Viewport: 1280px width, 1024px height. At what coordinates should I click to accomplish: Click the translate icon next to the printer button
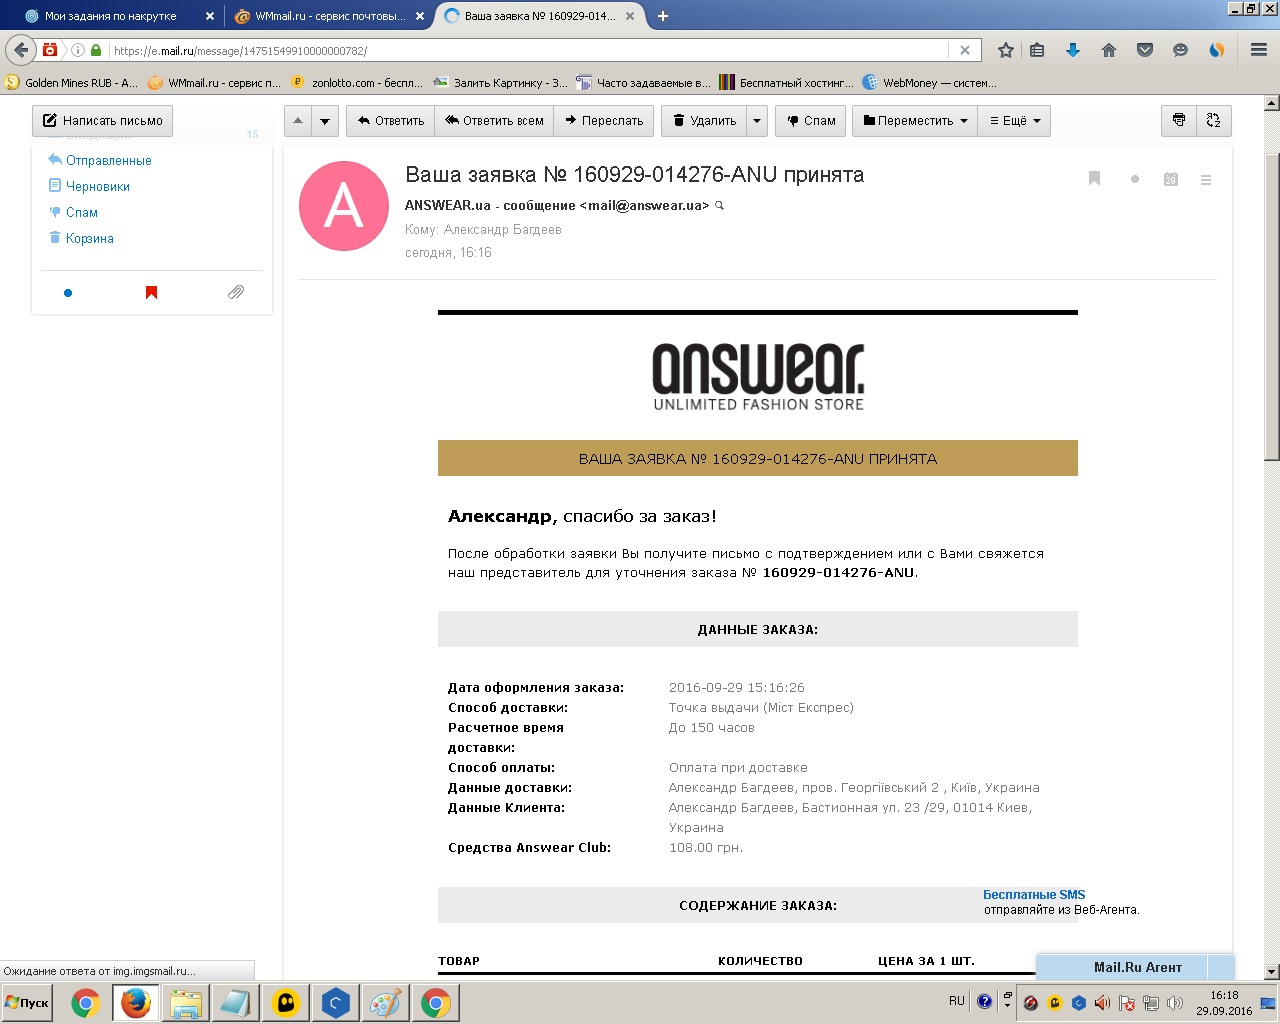1214,121
